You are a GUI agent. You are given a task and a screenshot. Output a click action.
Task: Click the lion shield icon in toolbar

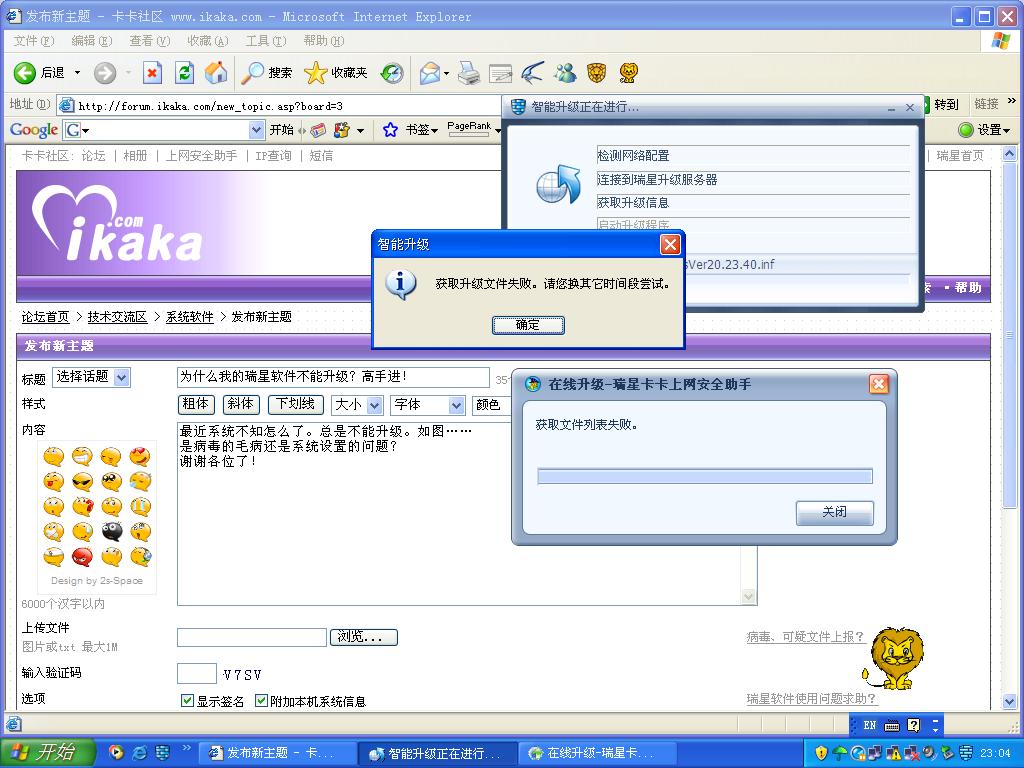pos(596,72)
